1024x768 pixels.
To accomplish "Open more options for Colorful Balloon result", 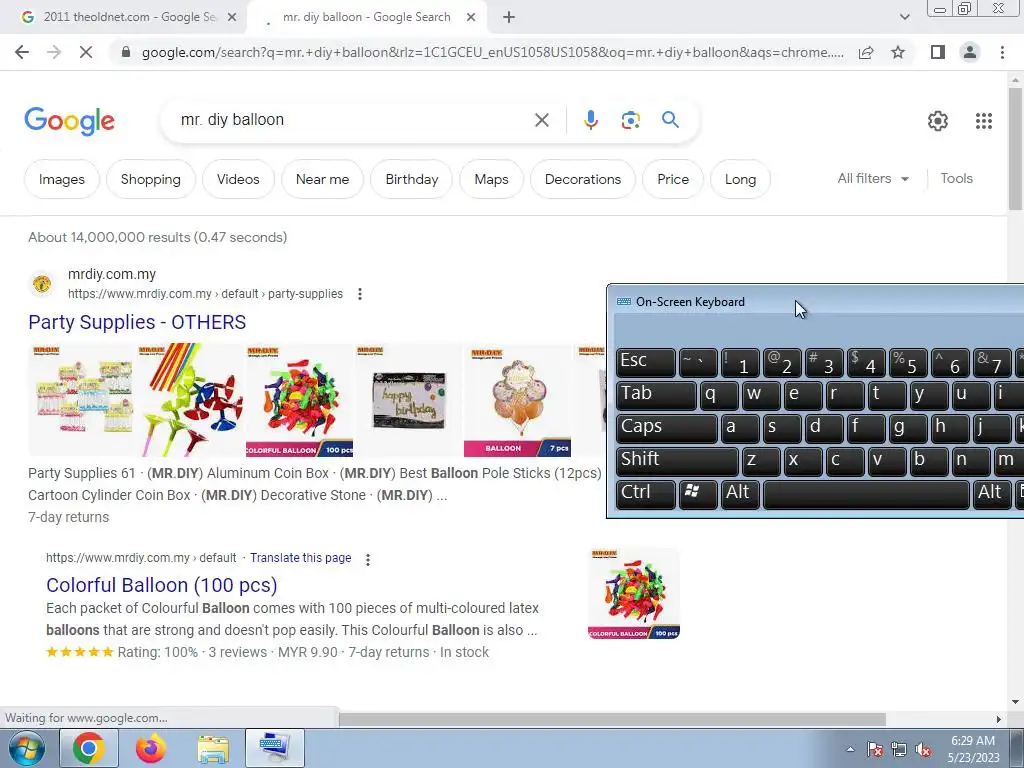I will (368, 560).
